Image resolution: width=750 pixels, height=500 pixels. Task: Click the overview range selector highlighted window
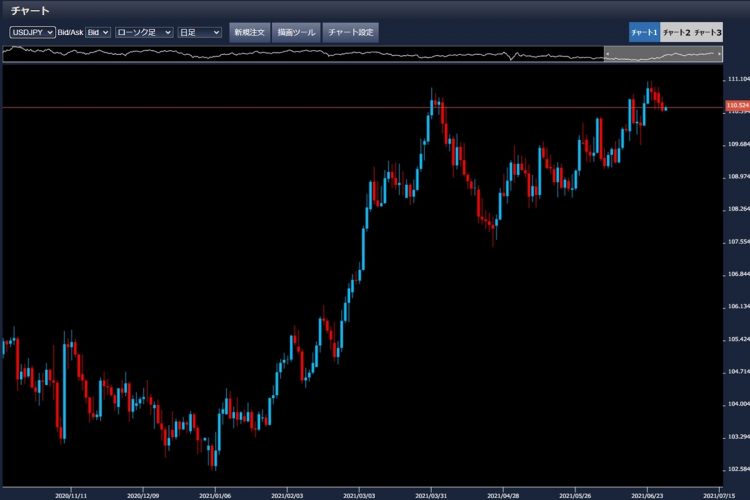pyautogui.click(x=663, y=54)
